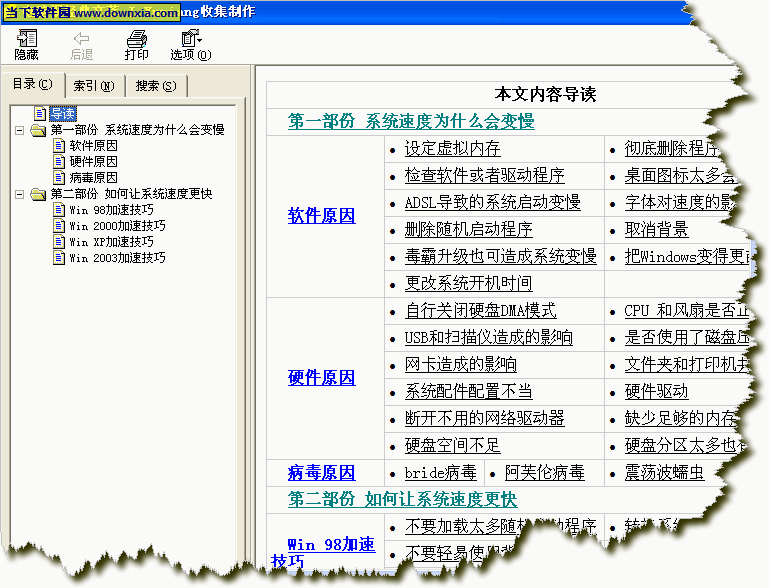Select the 目录 tab
Image resolution: width=769 pixels, height=588 pixels.
32,84
